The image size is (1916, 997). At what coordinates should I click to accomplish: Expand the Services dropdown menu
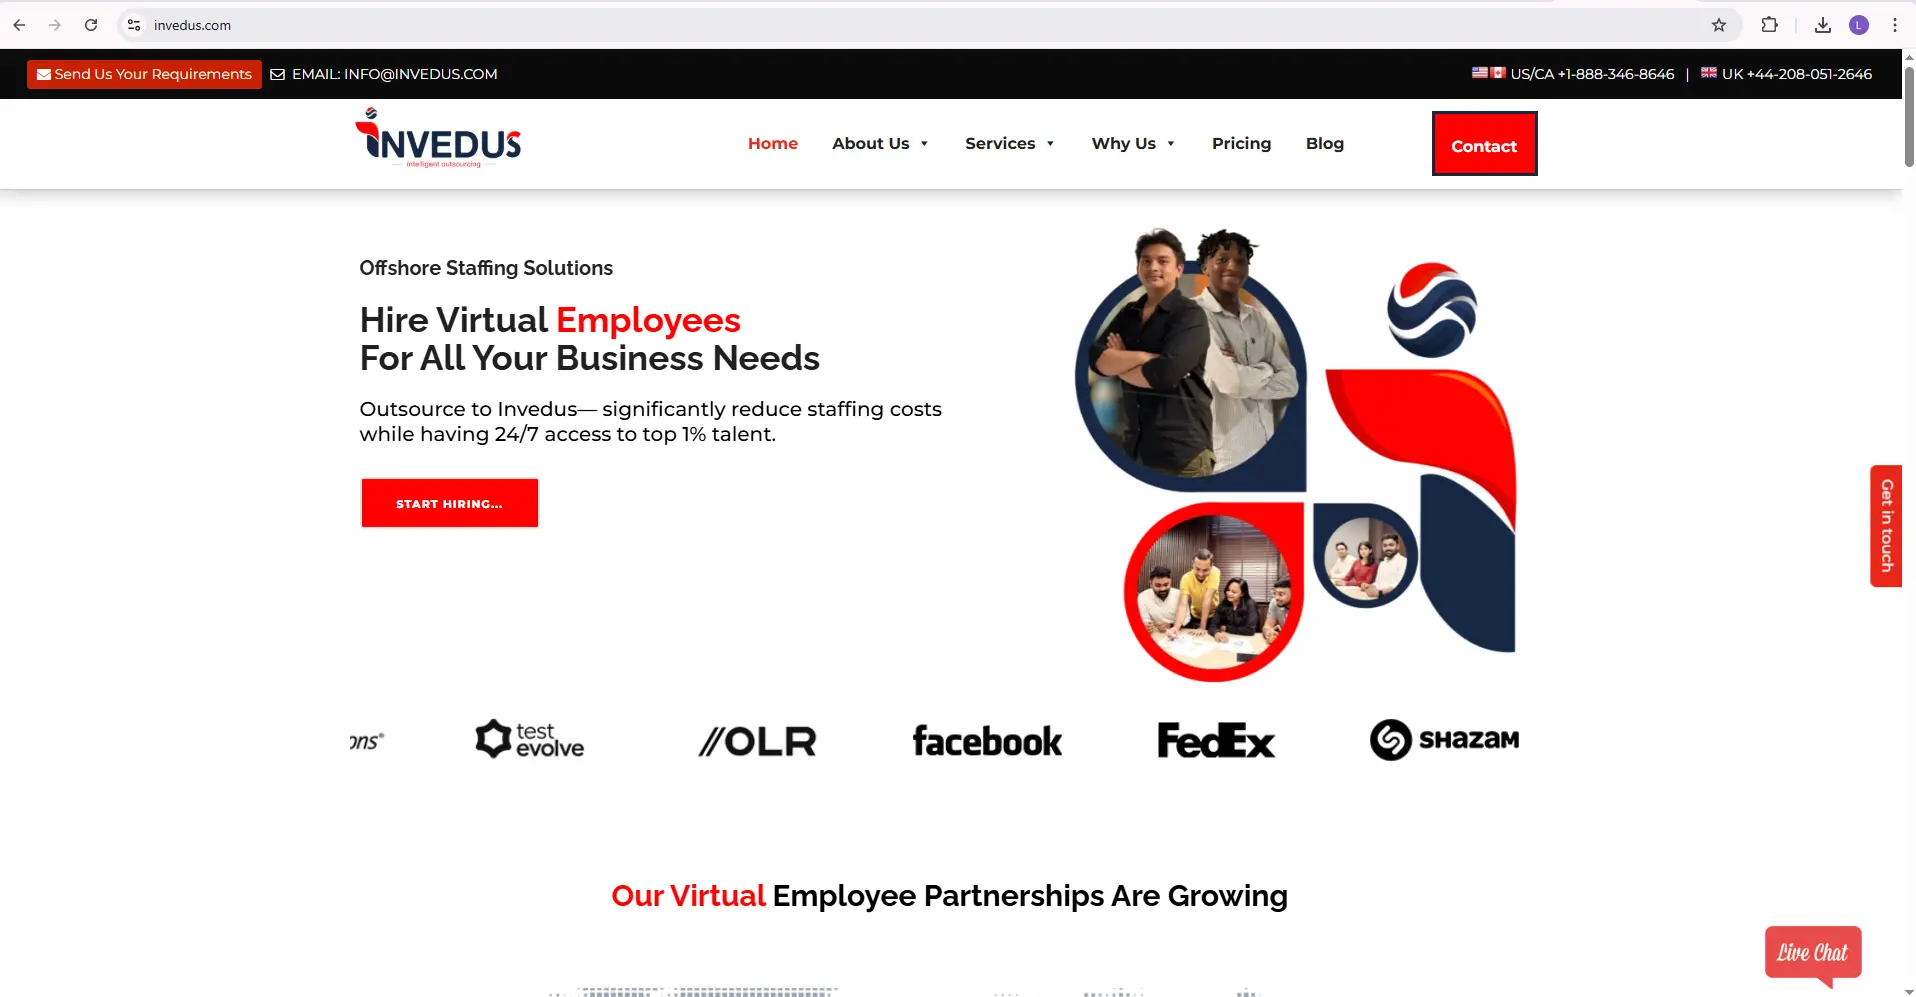(x=1010, y=143)
